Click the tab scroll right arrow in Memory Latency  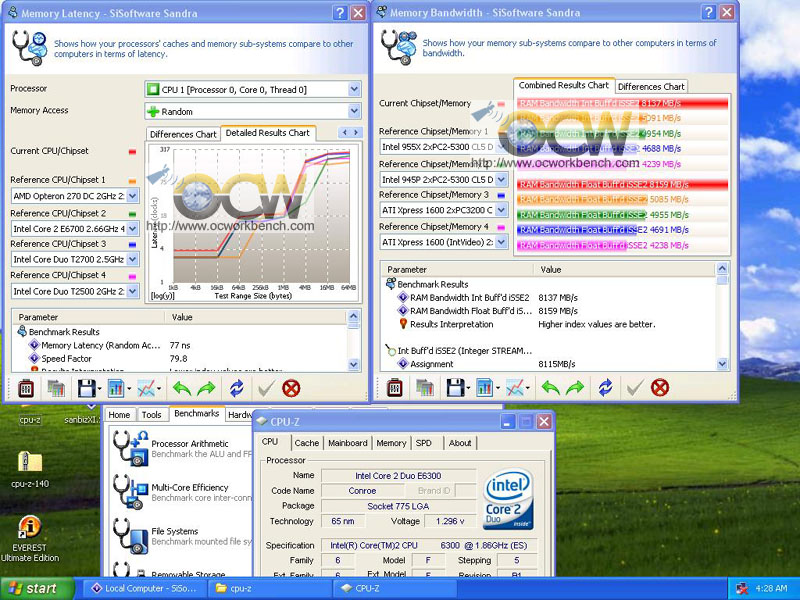tap(356, 133)
